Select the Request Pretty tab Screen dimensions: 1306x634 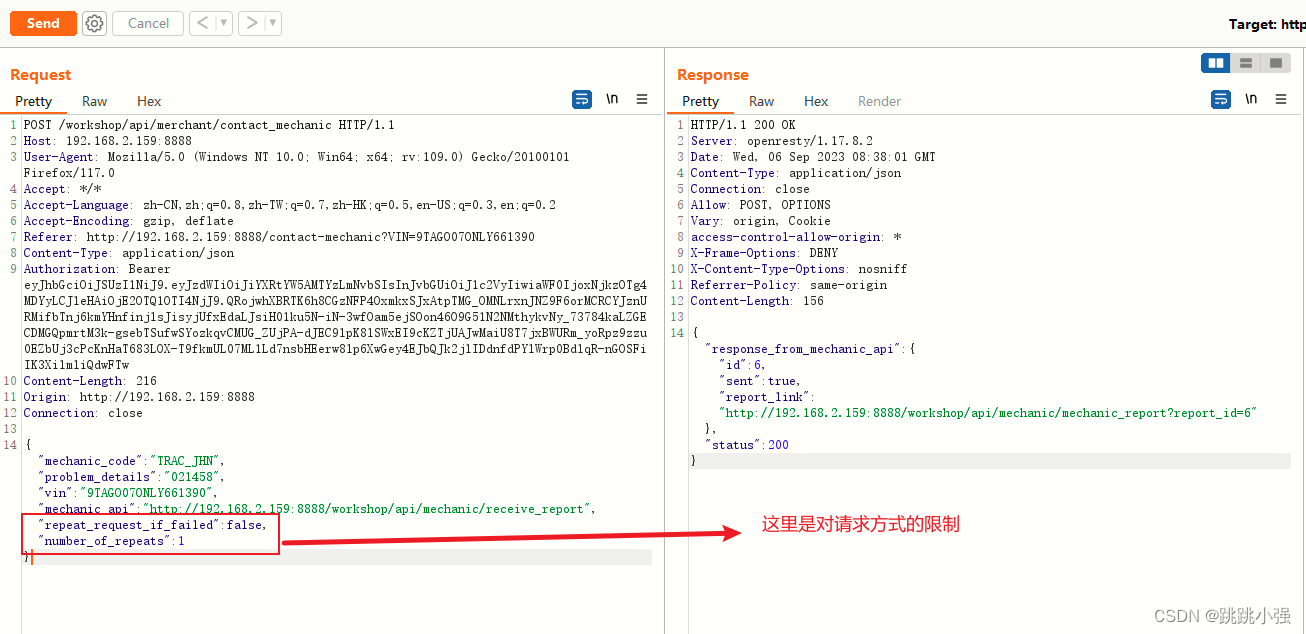33,101
